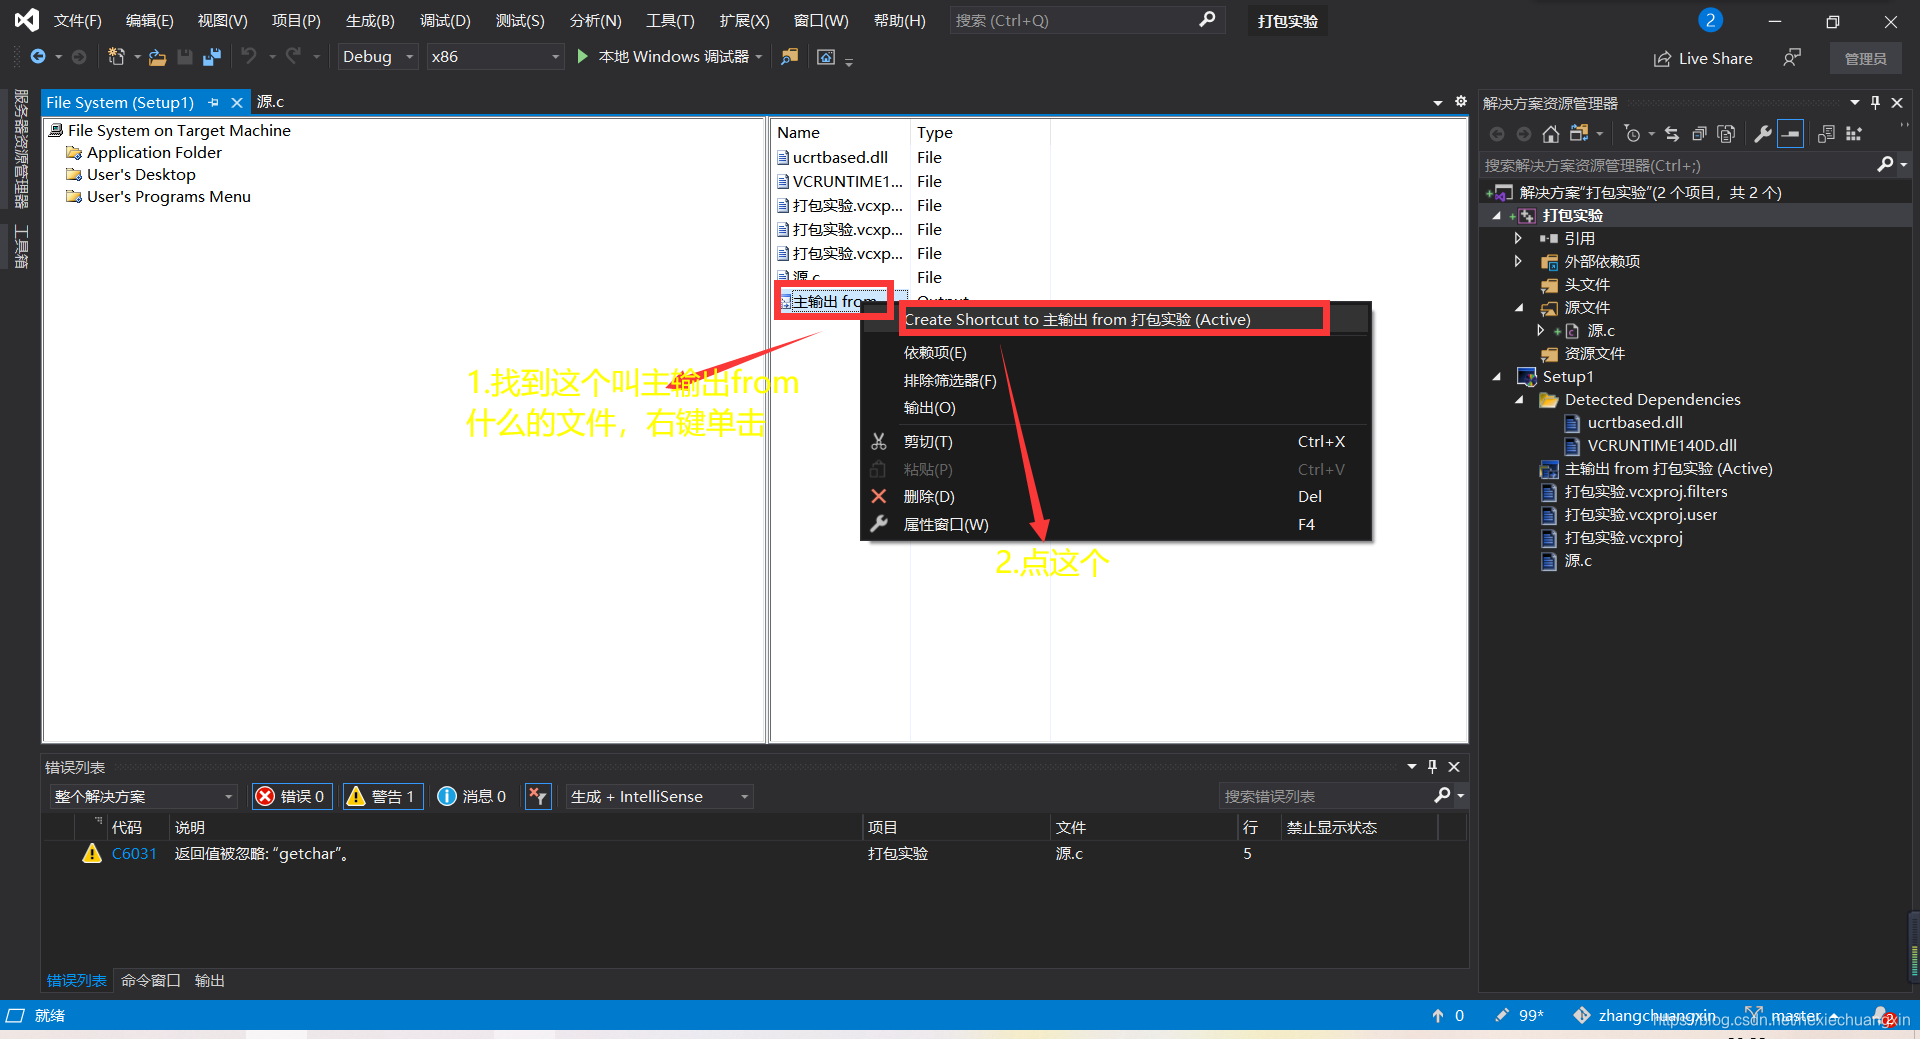1920x1039 pixels.
Task: Click the undo icon in toolbar
Action: tap(249, 56)
